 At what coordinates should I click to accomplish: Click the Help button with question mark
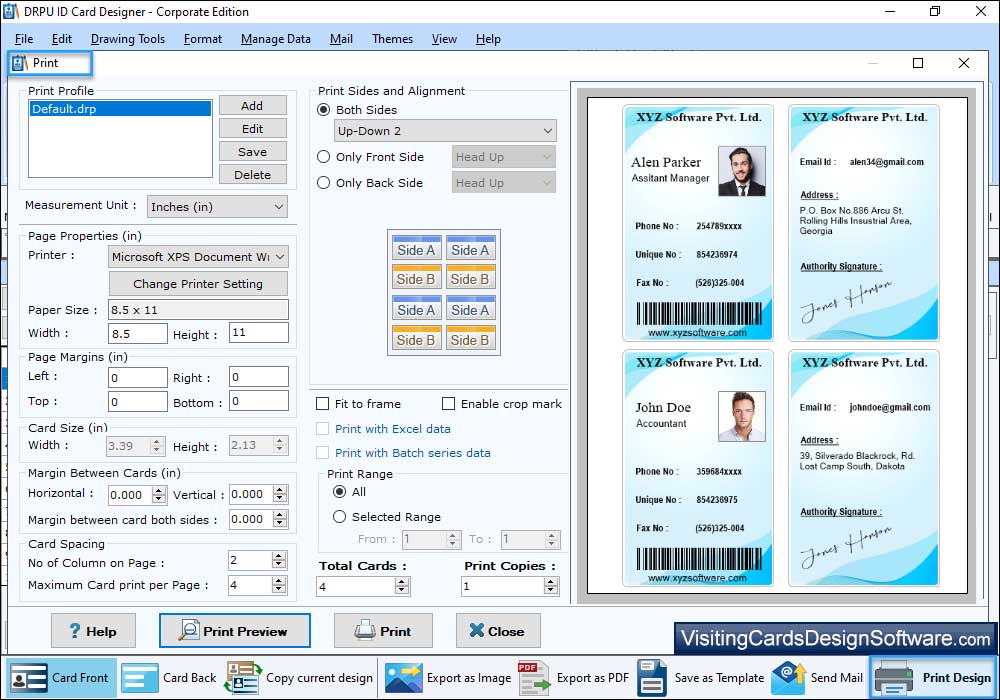[x=93, y=631]
